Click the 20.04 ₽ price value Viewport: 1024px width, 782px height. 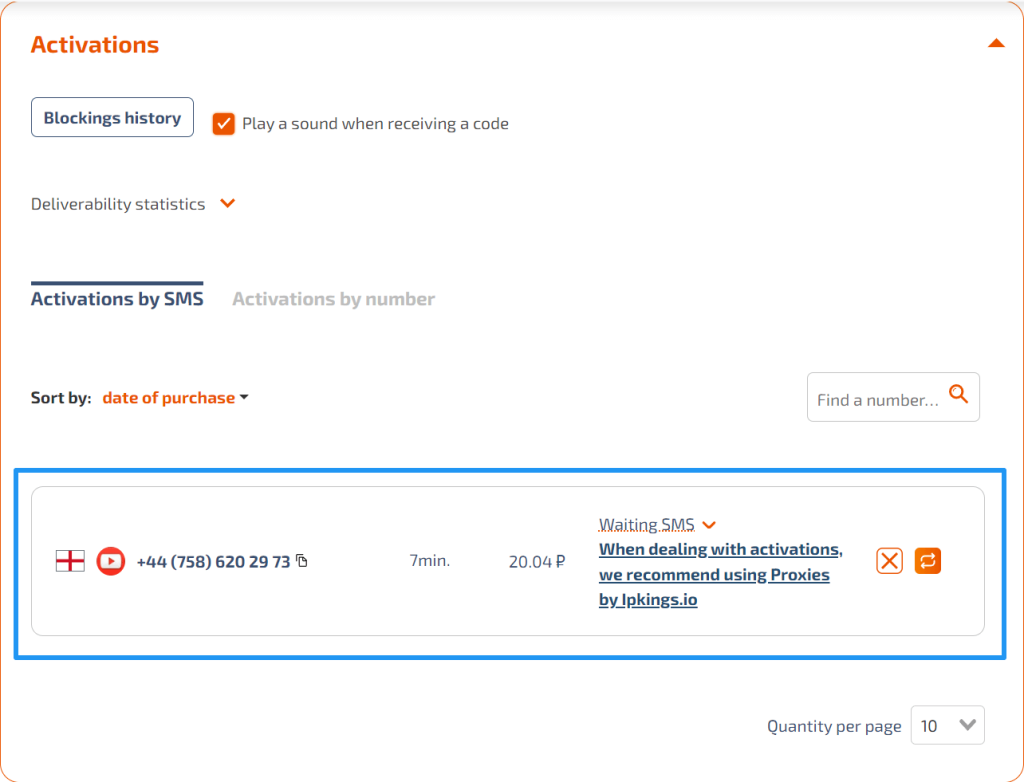[x=537, y=562]
